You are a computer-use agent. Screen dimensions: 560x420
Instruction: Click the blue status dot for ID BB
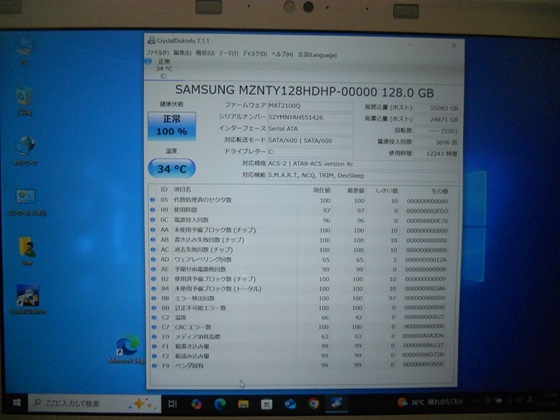154,308
